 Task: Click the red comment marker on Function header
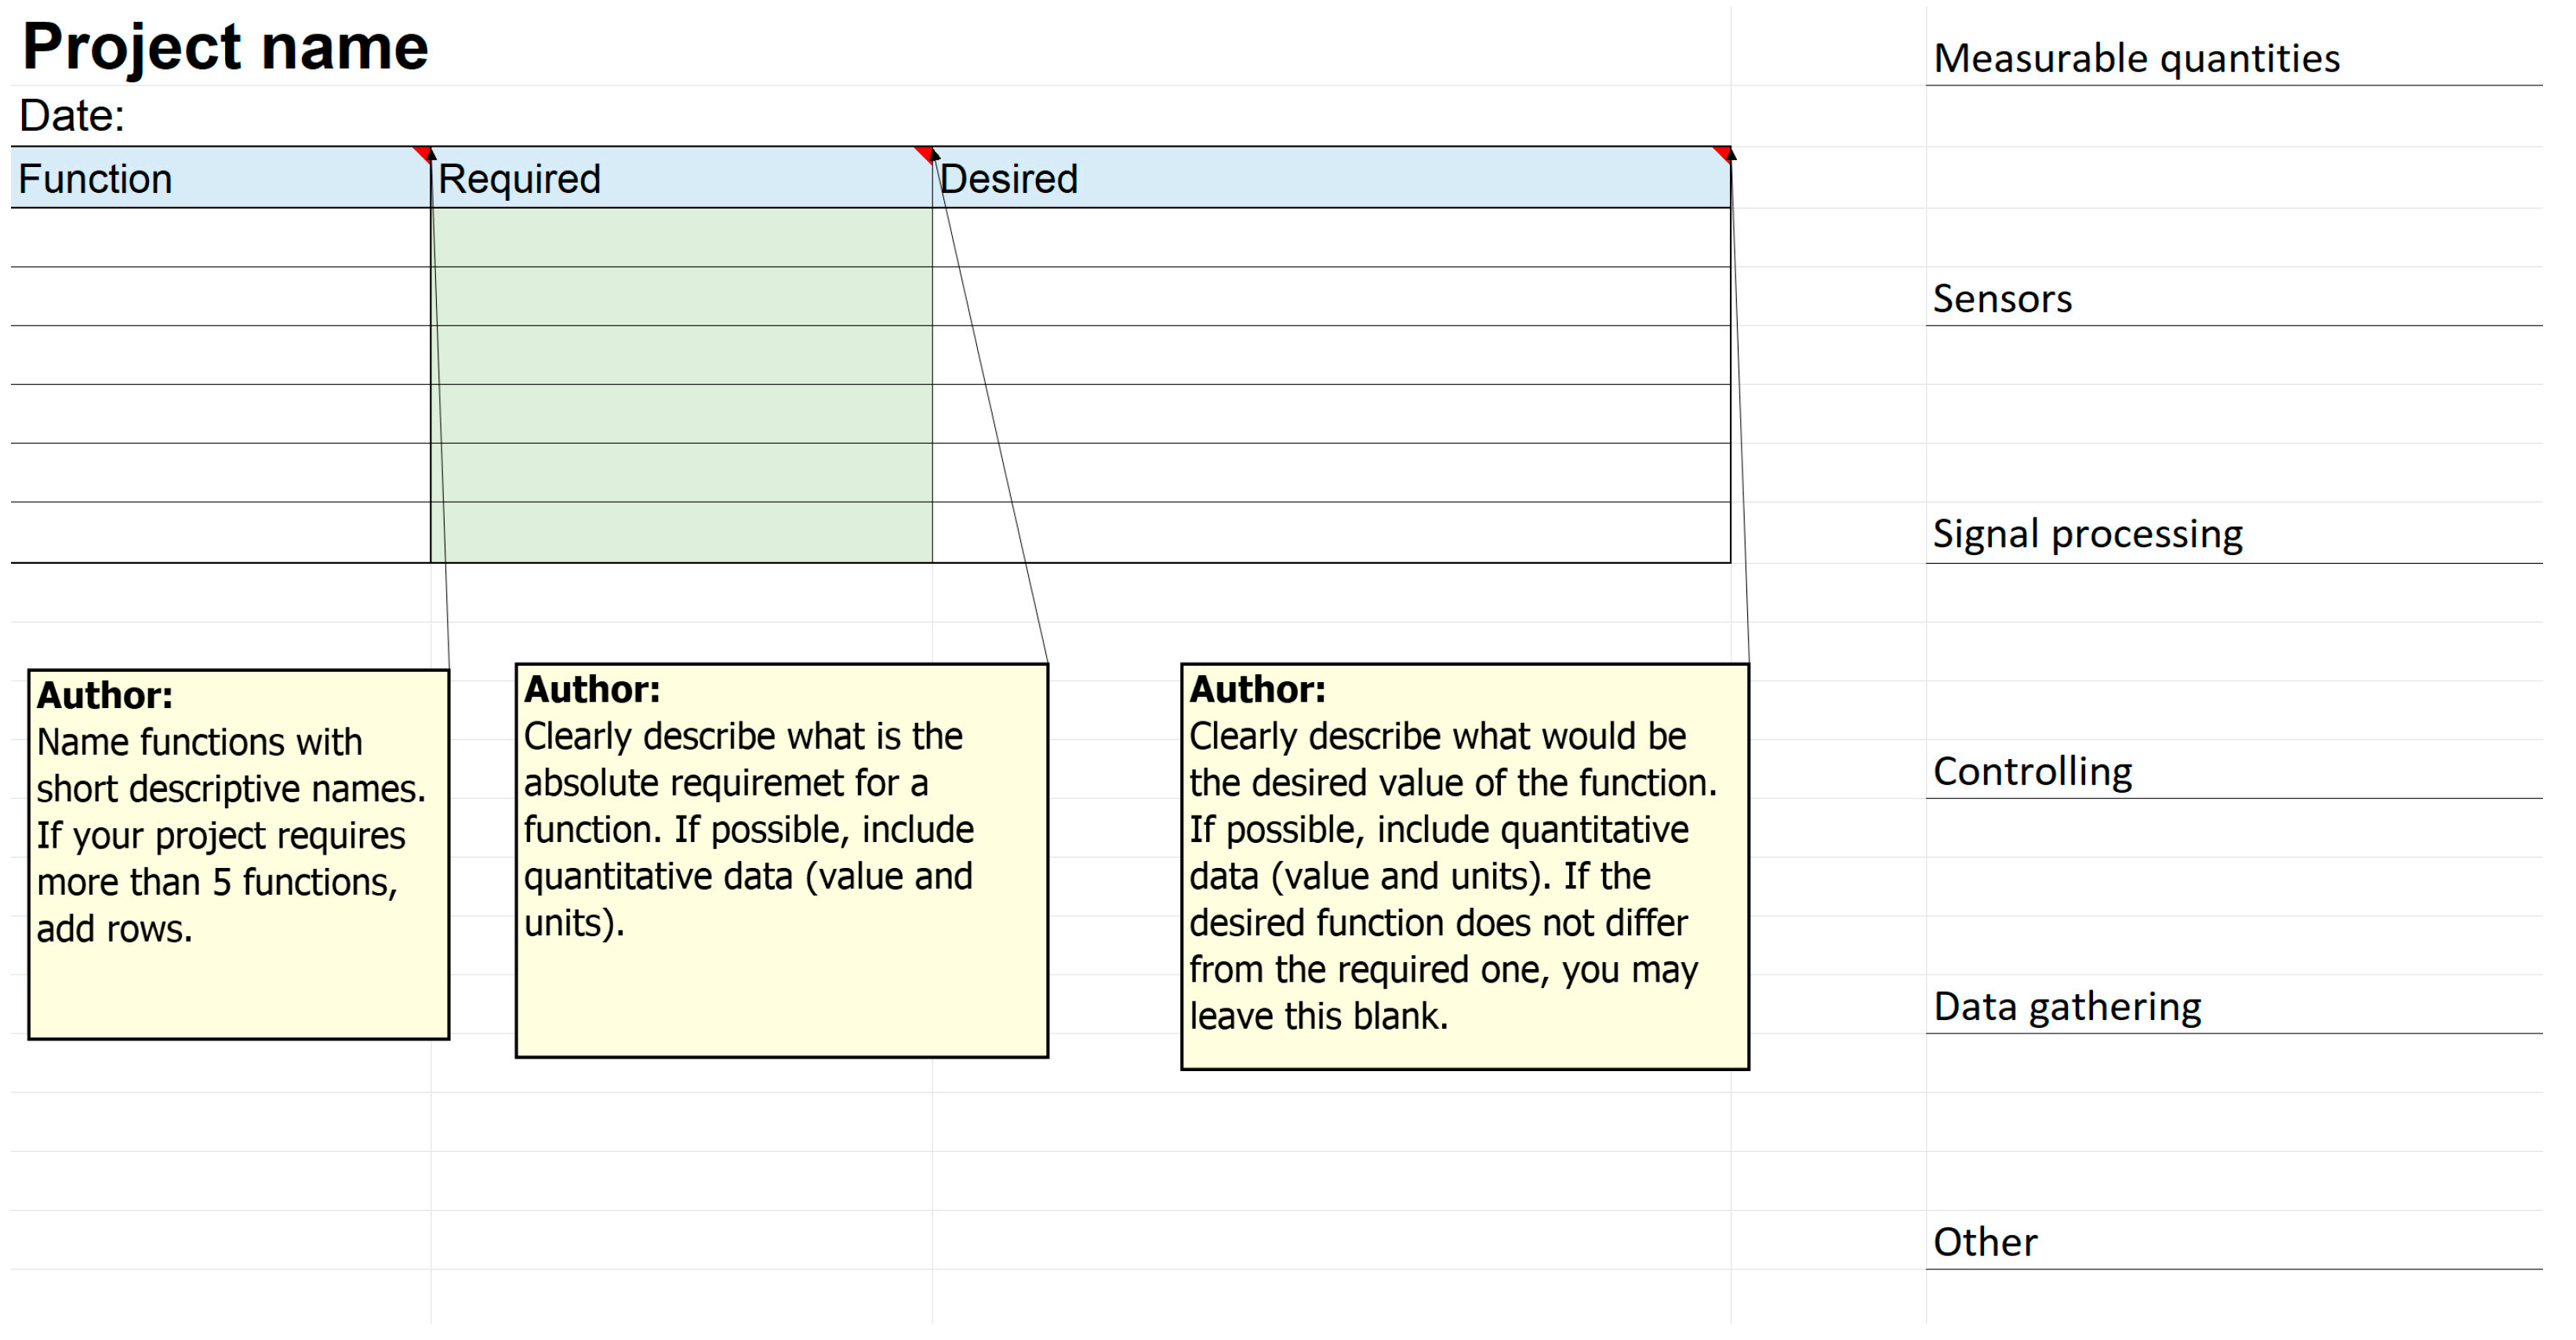click(x=424, y=153)
